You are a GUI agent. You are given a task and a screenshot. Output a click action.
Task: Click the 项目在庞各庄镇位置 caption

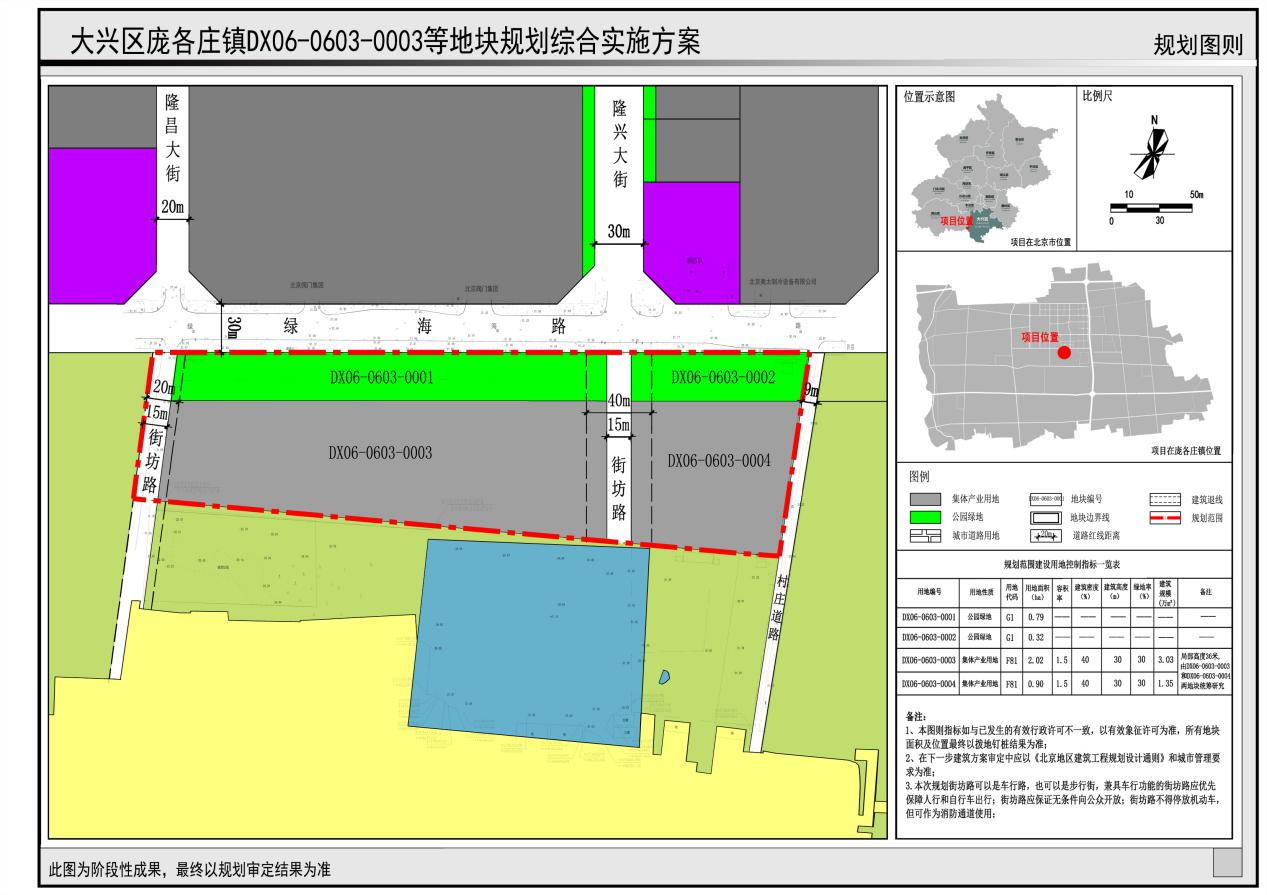click(1186, 451)
